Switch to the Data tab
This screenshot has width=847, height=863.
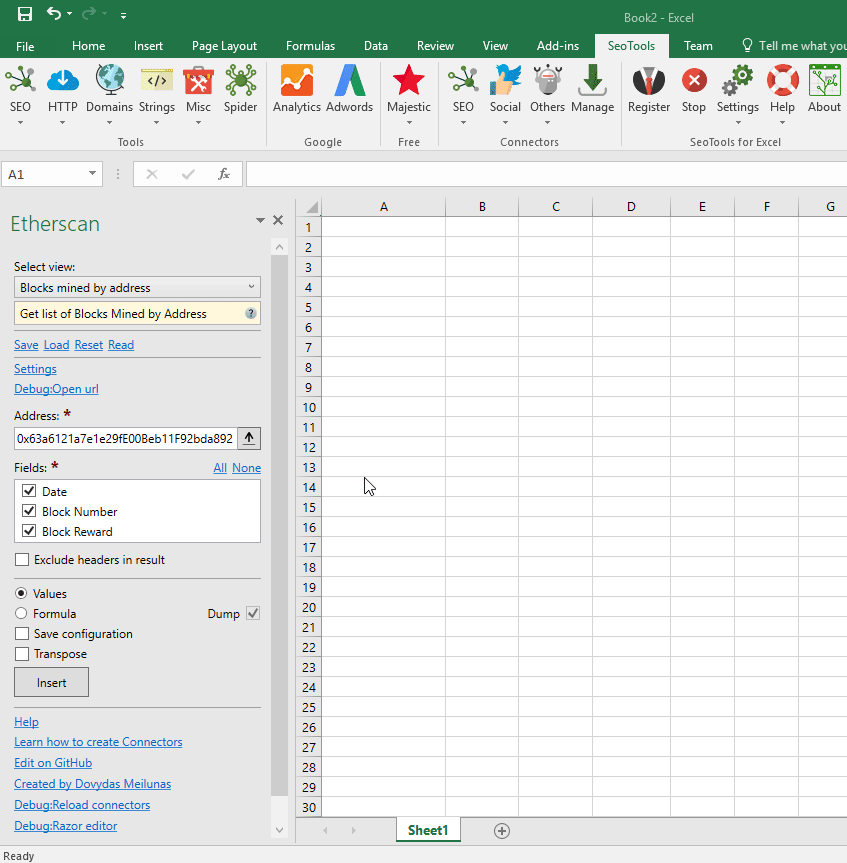click(x=376, y=46)
